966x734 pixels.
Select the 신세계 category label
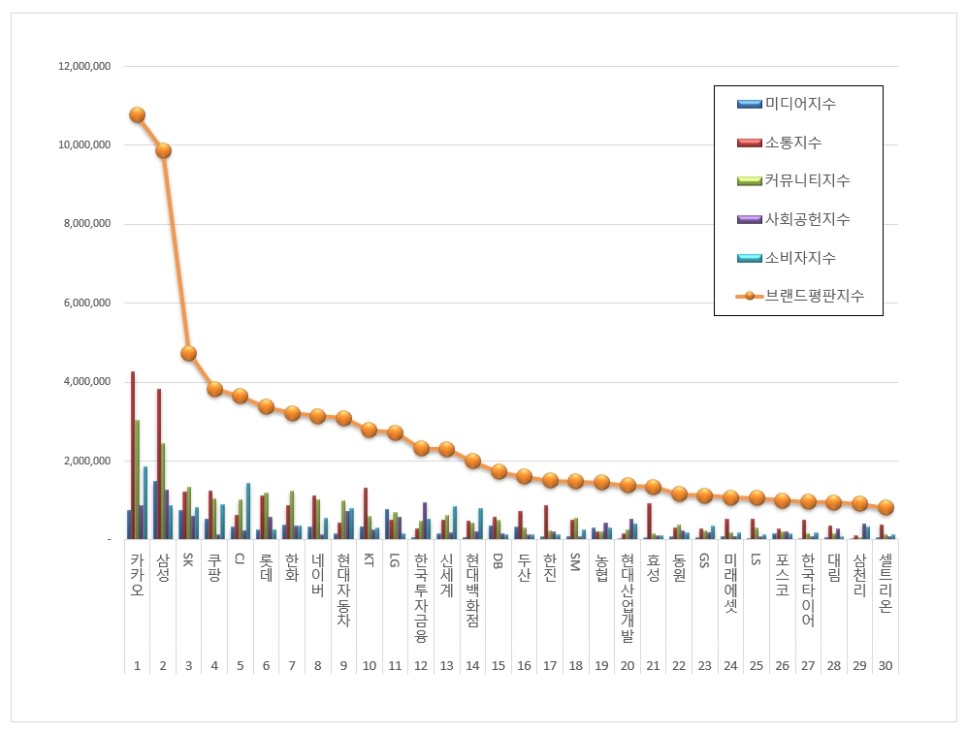[x=447, y=575]
